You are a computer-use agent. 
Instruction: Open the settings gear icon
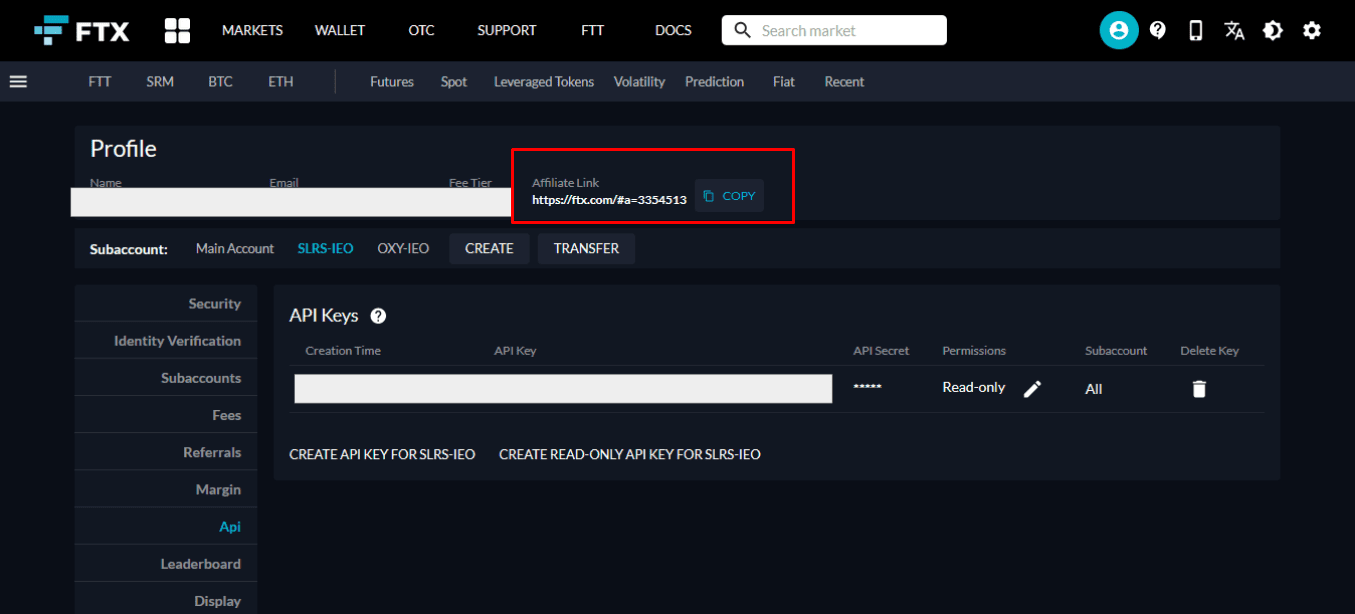(1312, 30)
